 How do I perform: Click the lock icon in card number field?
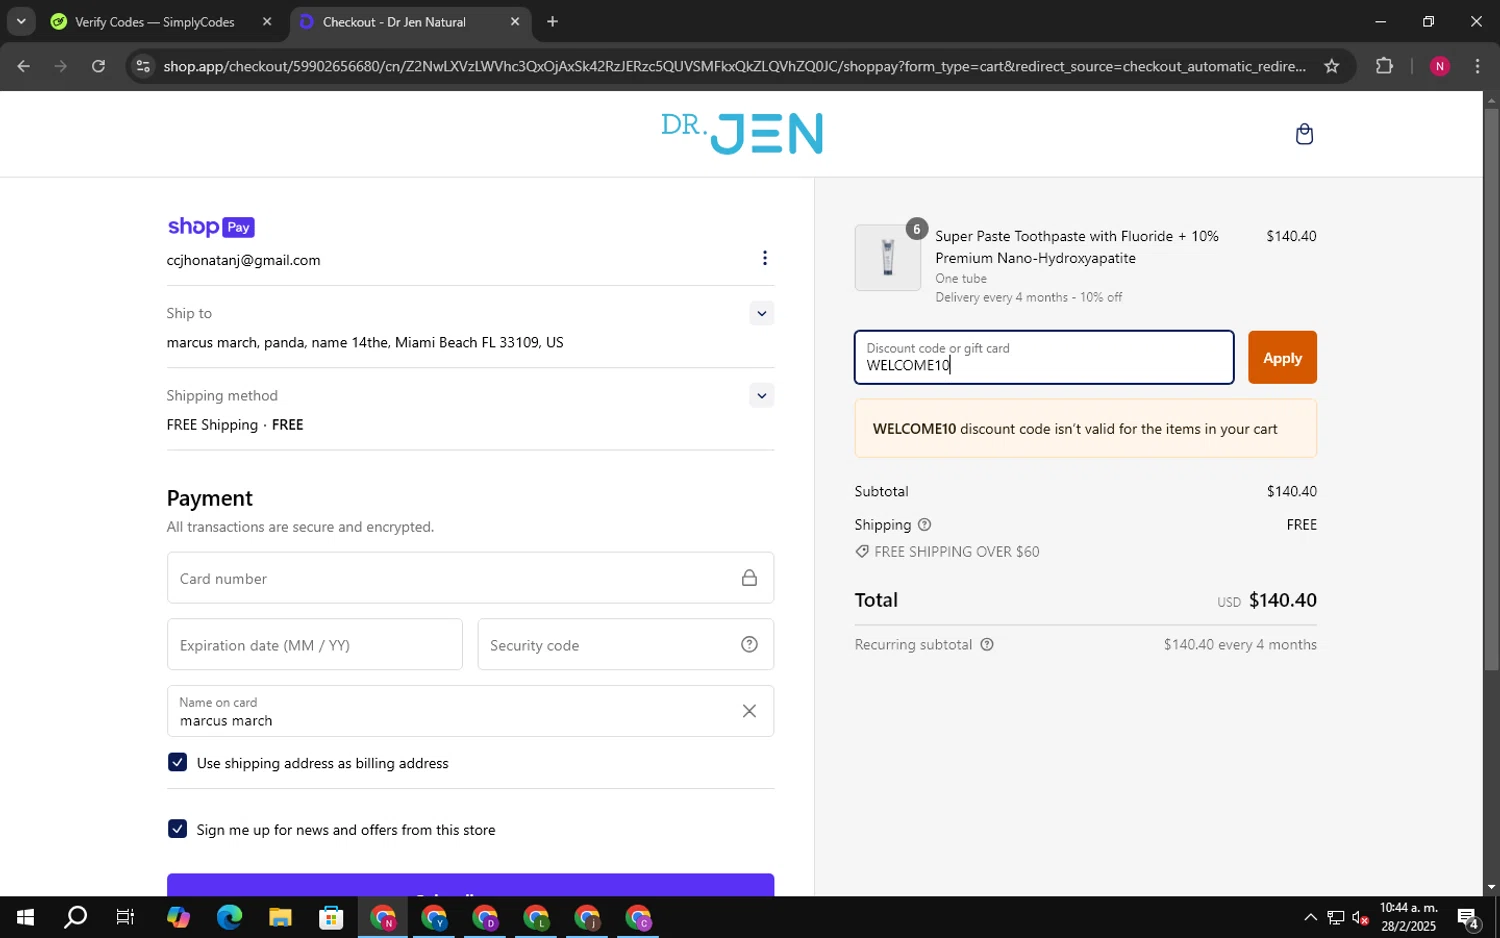(x=749, y=578)
